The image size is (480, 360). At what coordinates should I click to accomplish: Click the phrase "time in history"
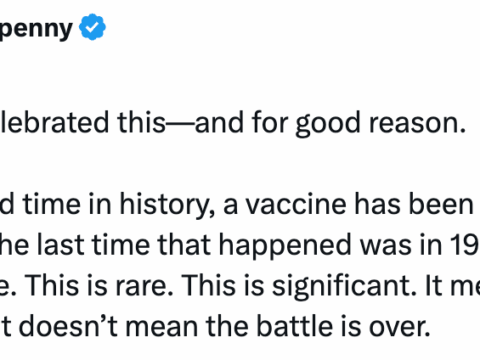119,205
